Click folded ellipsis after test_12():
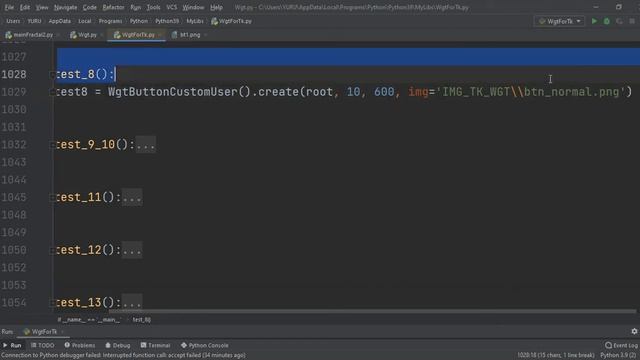 [x=132, y=250]
